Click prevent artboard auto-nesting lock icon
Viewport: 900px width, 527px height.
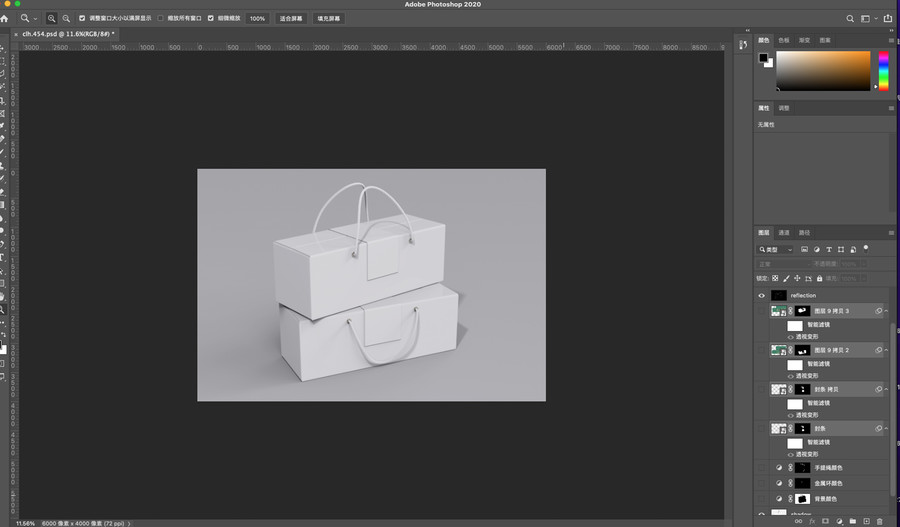[808, 278]
